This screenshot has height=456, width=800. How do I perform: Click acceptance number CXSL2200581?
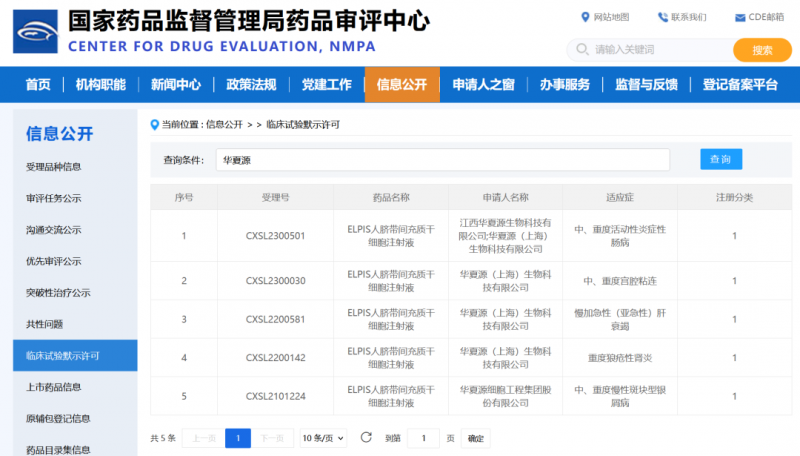(276, 319)
